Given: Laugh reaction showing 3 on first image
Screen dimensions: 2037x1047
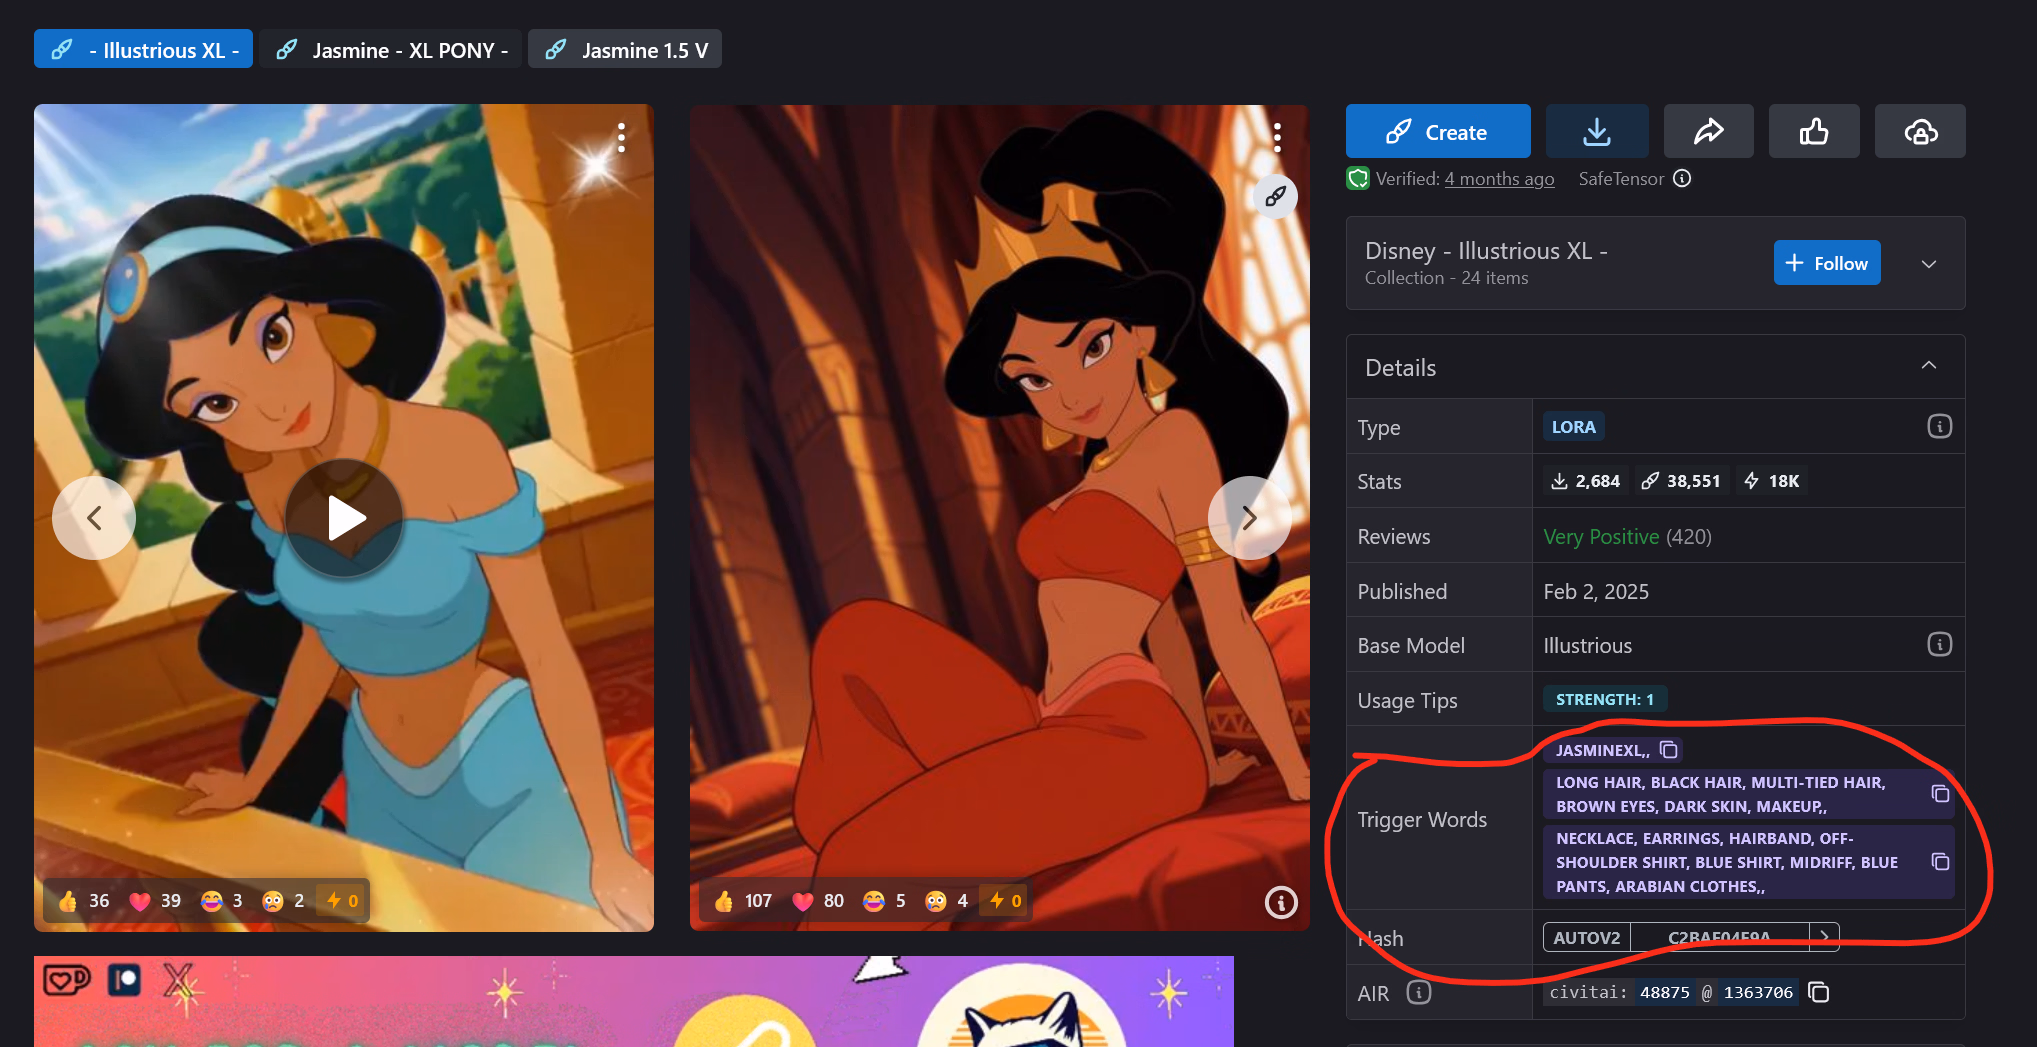Looking at the screenshot, I should click(x=222, y=901).
